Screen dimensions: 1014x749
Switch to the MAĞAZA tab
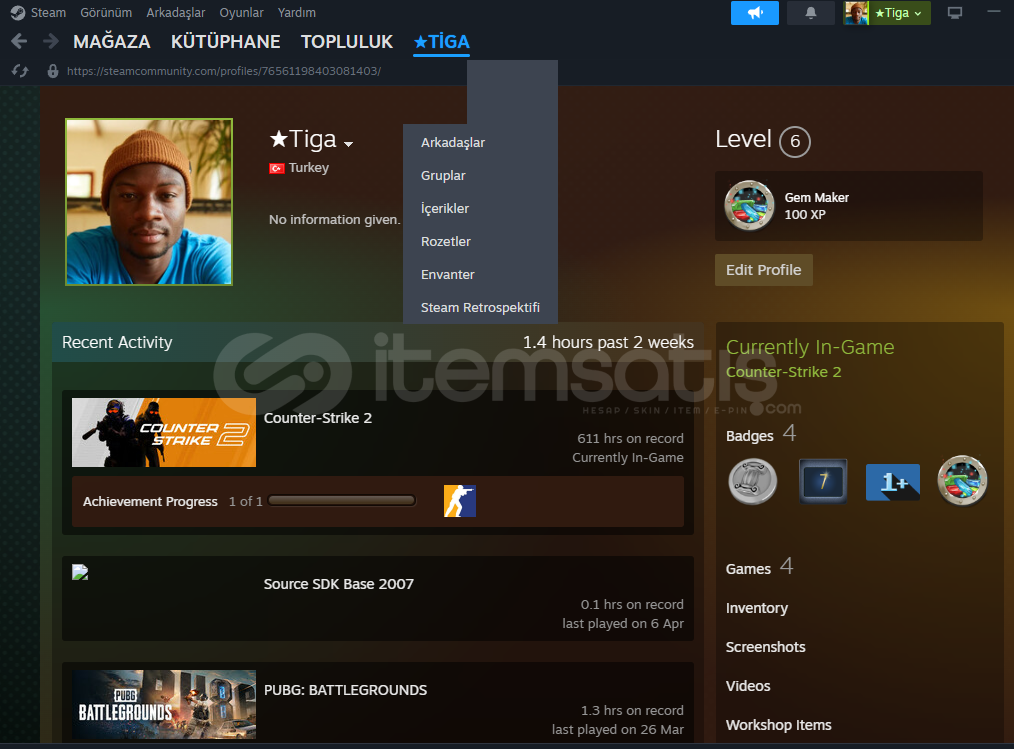point(112,42)
